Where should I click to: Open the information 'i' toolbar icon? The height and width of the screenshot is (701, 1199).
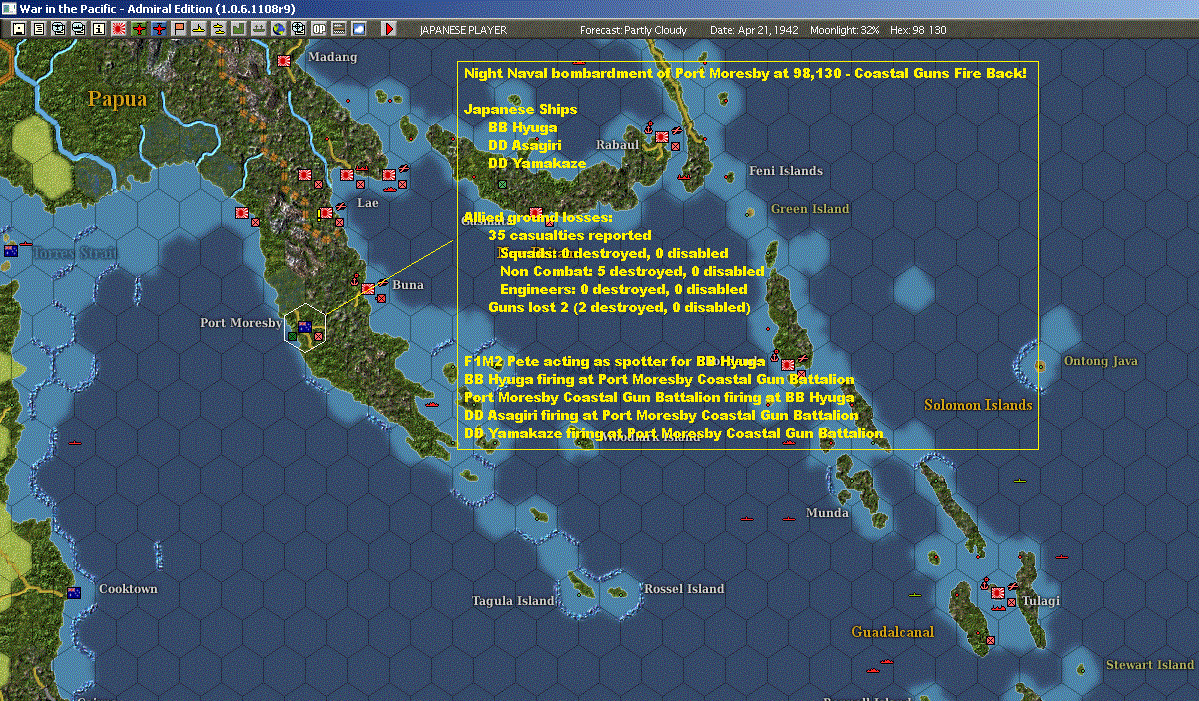pos(99,29)
